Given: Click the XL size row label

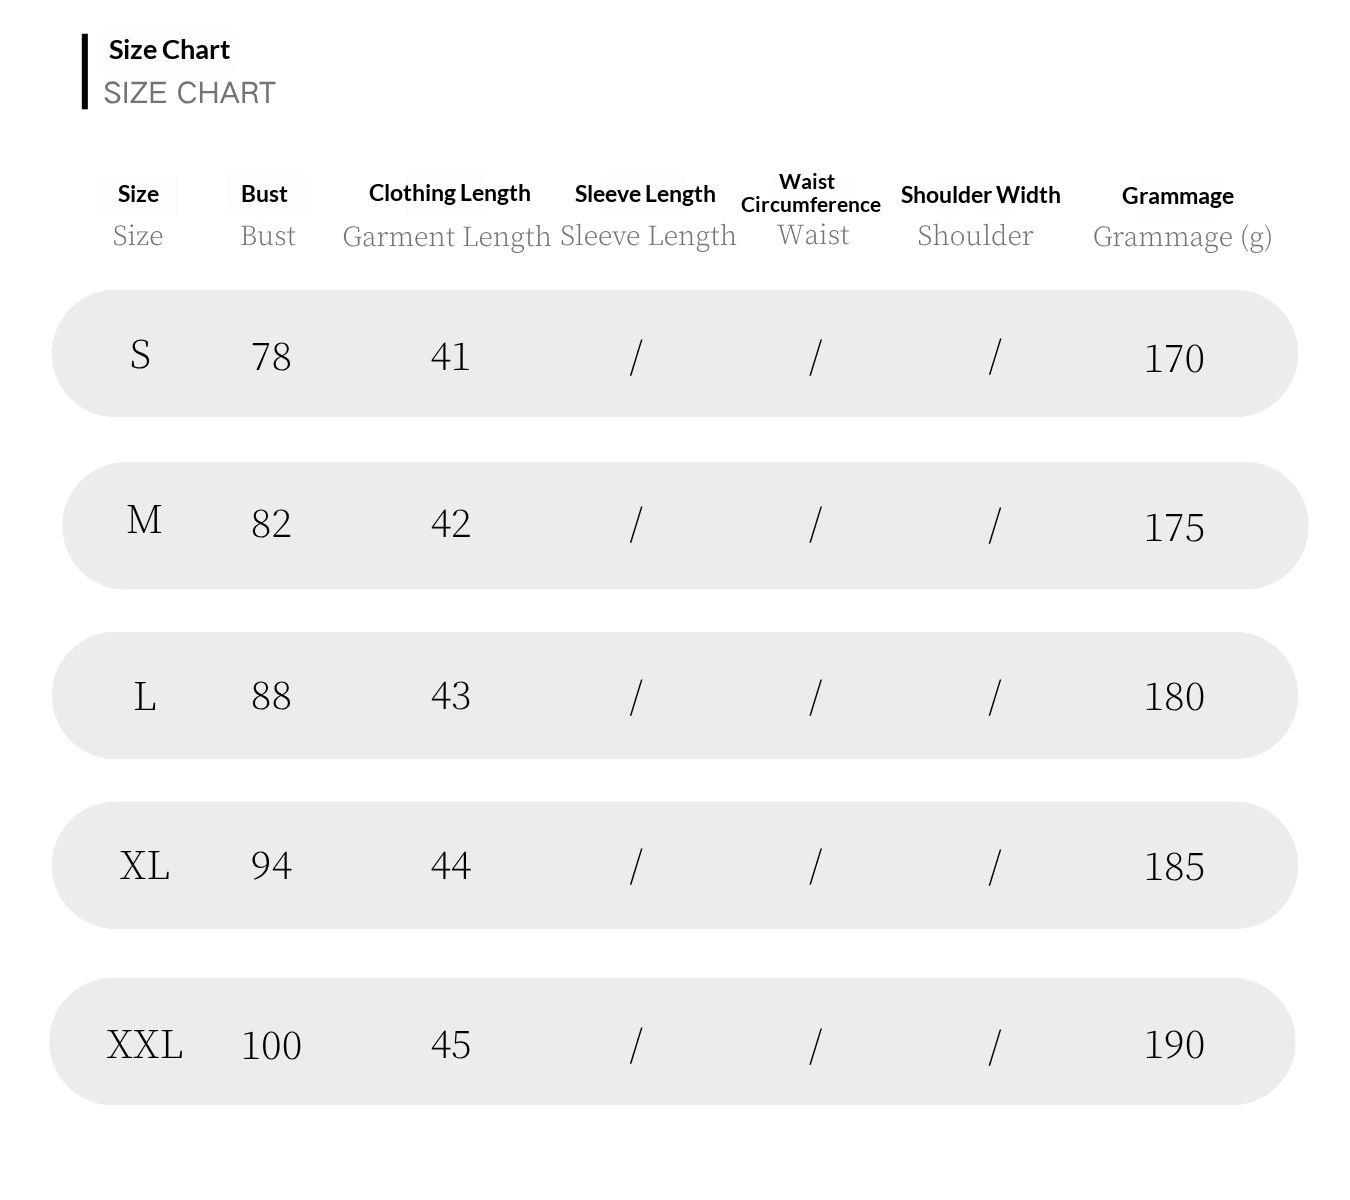Looking at the screenshot, I should (145, 866).
